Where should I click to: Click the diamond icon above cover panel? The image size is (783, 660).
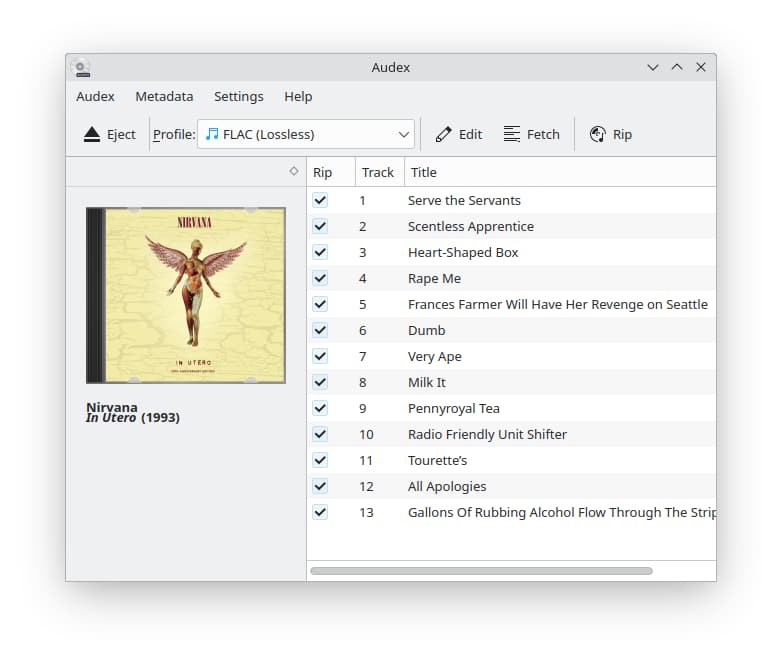tap(293, 171)
